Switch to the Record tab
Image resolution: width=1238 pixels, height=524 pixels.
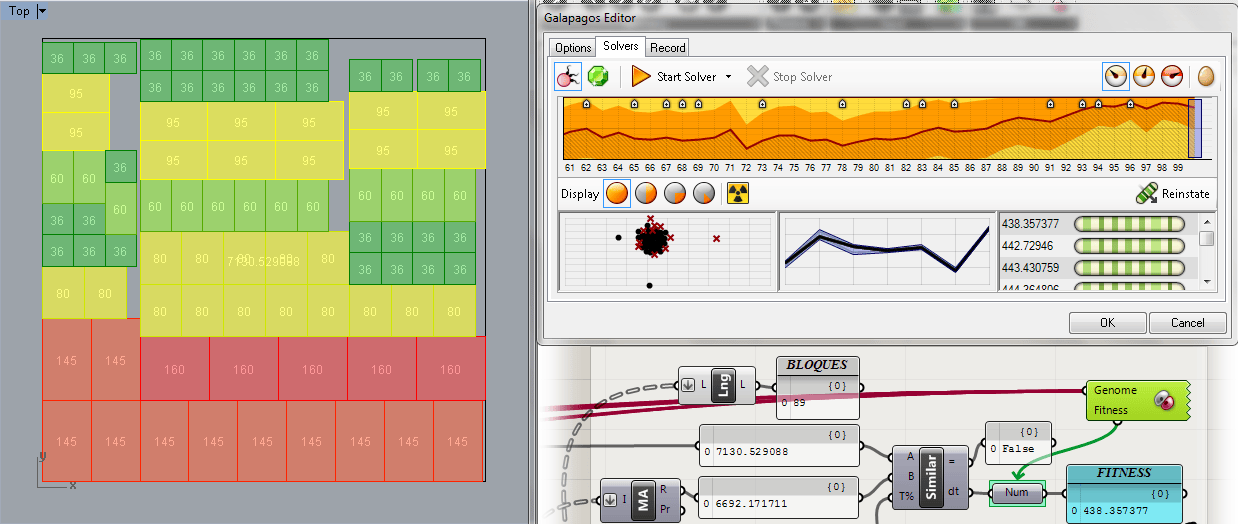coord(667,47)
